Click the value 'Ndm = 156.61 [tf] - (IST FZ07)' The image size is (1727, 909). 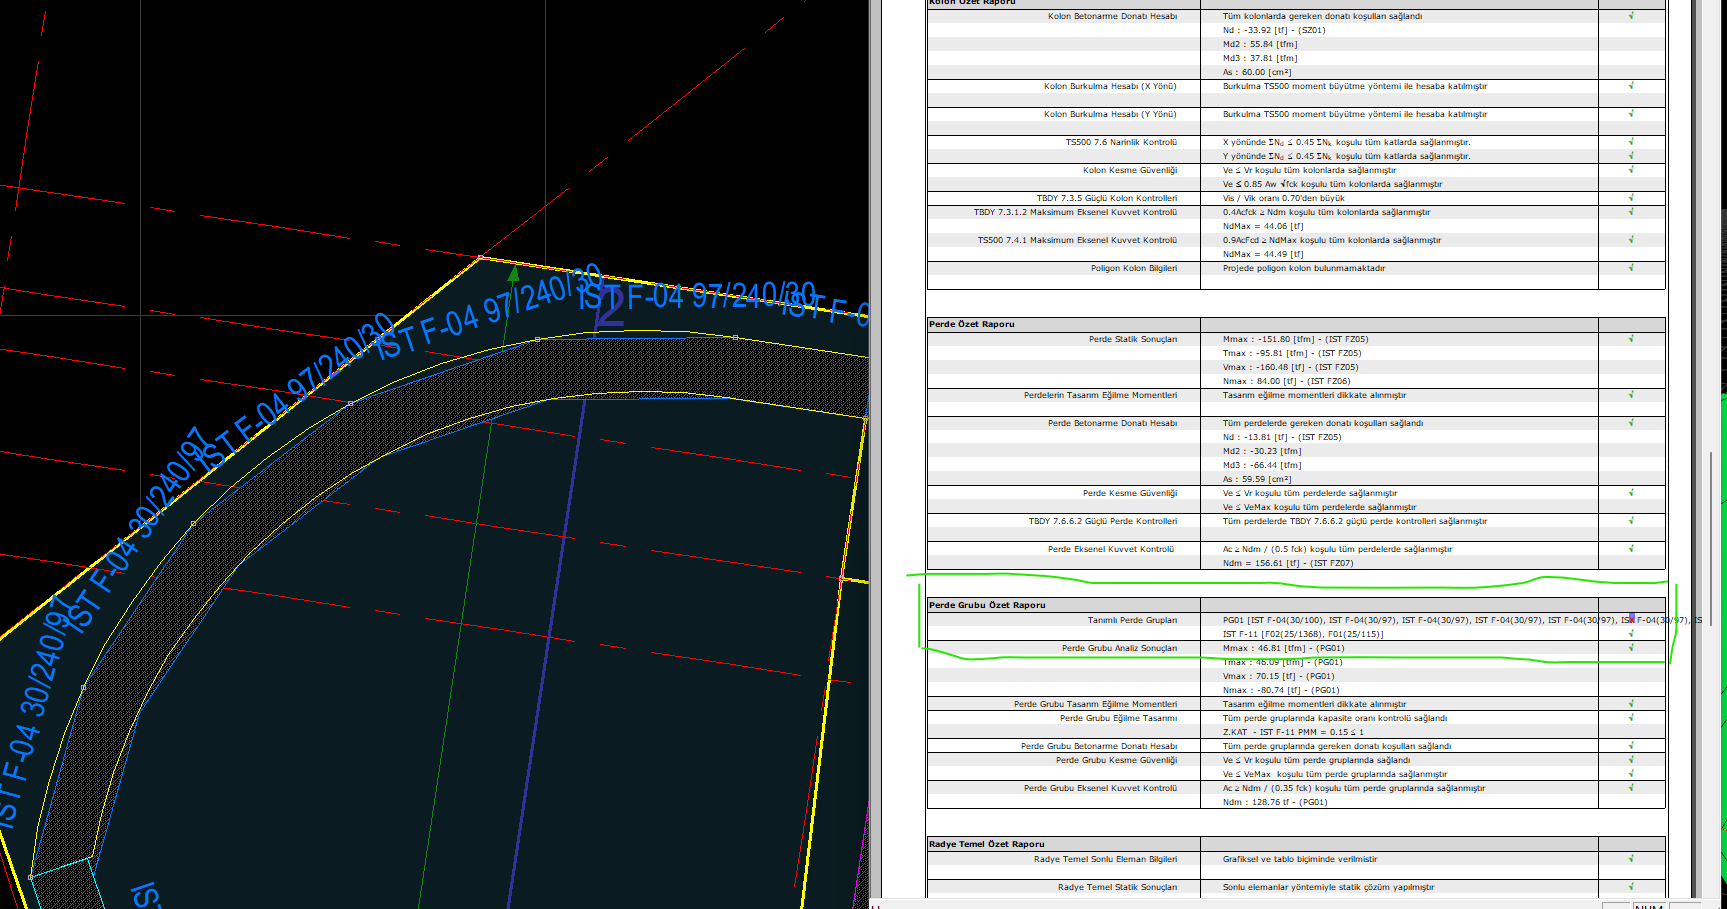(1288, 563)
